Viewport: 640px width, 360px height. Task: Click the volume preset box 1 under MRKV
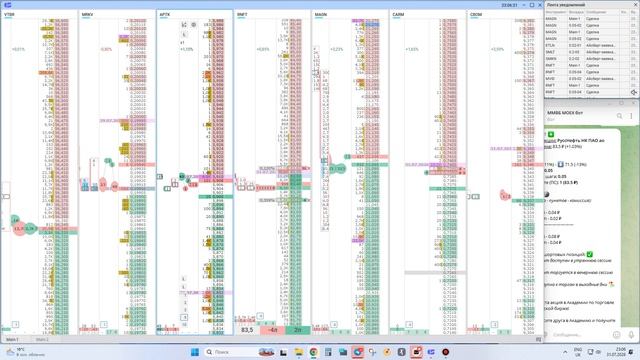[104, 324]
